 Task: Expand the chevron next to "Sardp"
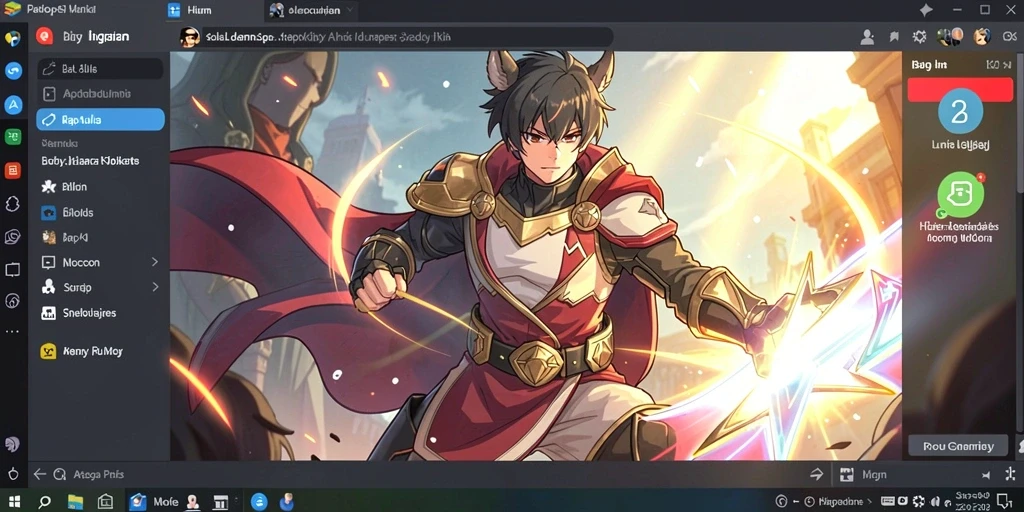click(x=155, y=287)
